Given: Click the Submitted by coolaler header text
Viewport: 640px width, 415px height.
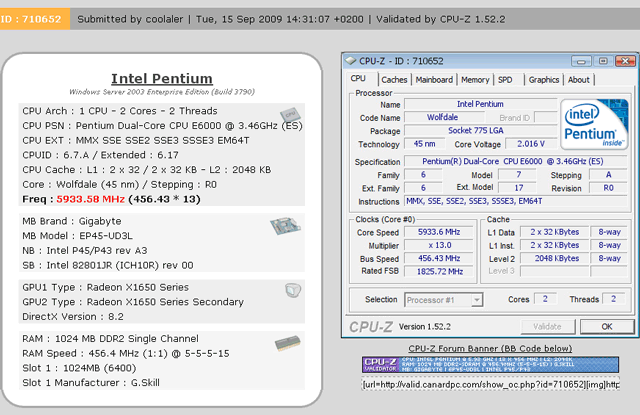Looking at the screenshot, I should [x=130, y=19].
